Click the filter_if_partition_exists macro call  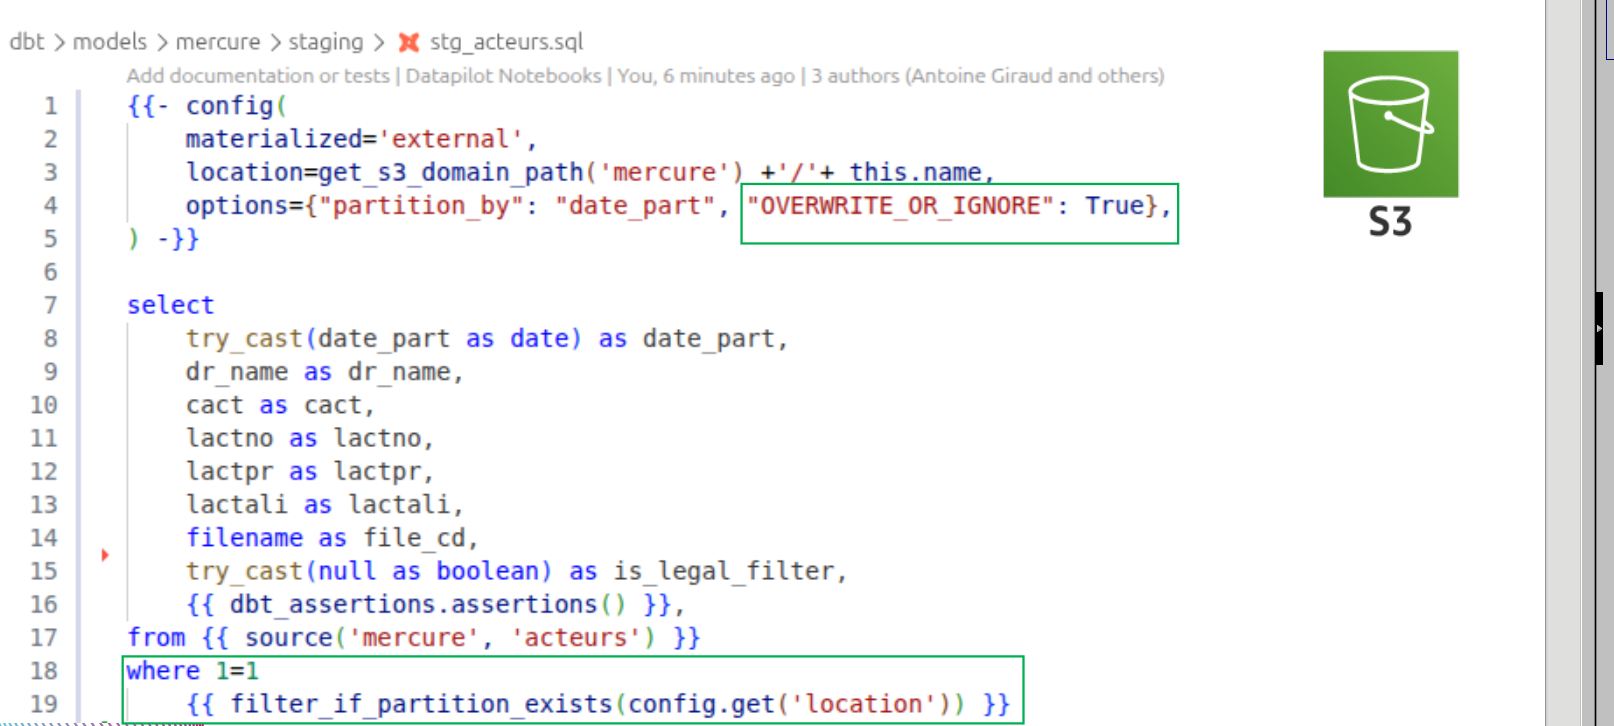click(420, 704)
